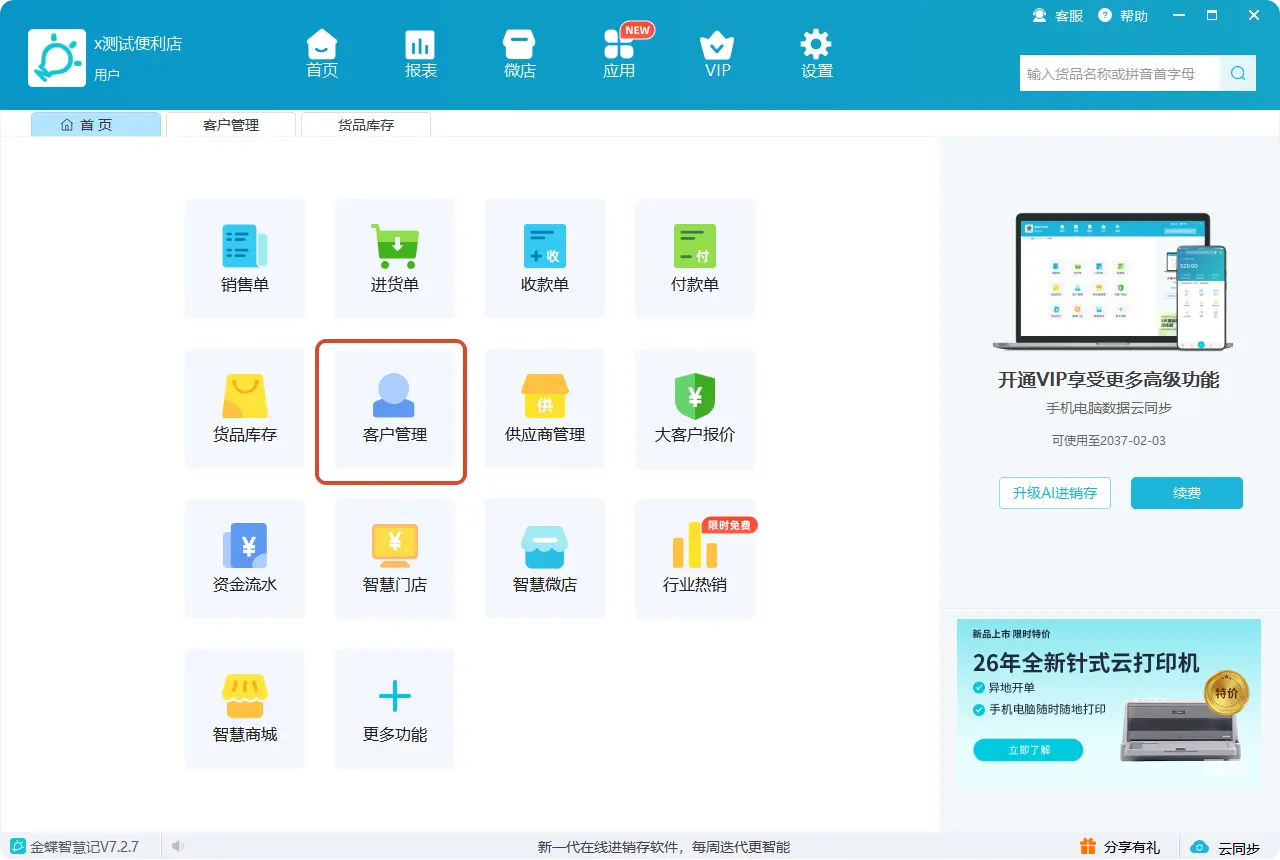Open the 供应商管理 supplier tile

coord(545,409)
